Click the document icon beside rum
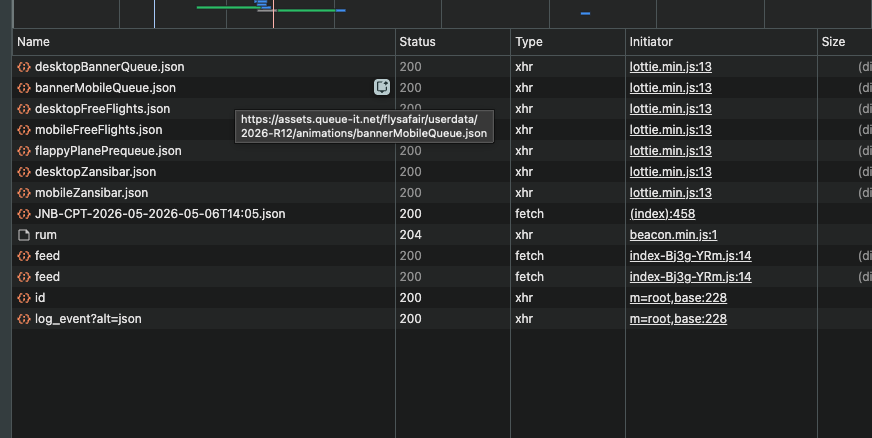The width and height of the screenshot is (872, 438). point(23,235)
